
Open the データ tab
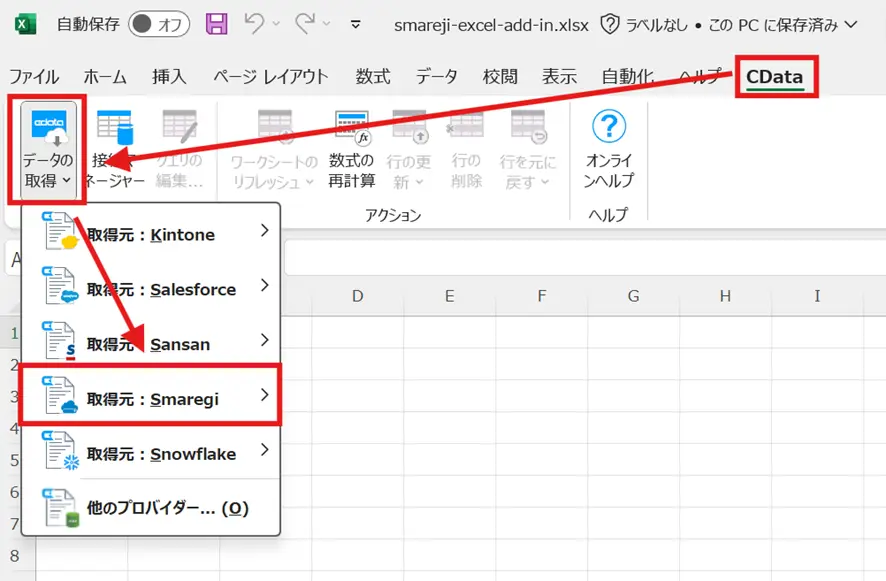coord(436,76)
